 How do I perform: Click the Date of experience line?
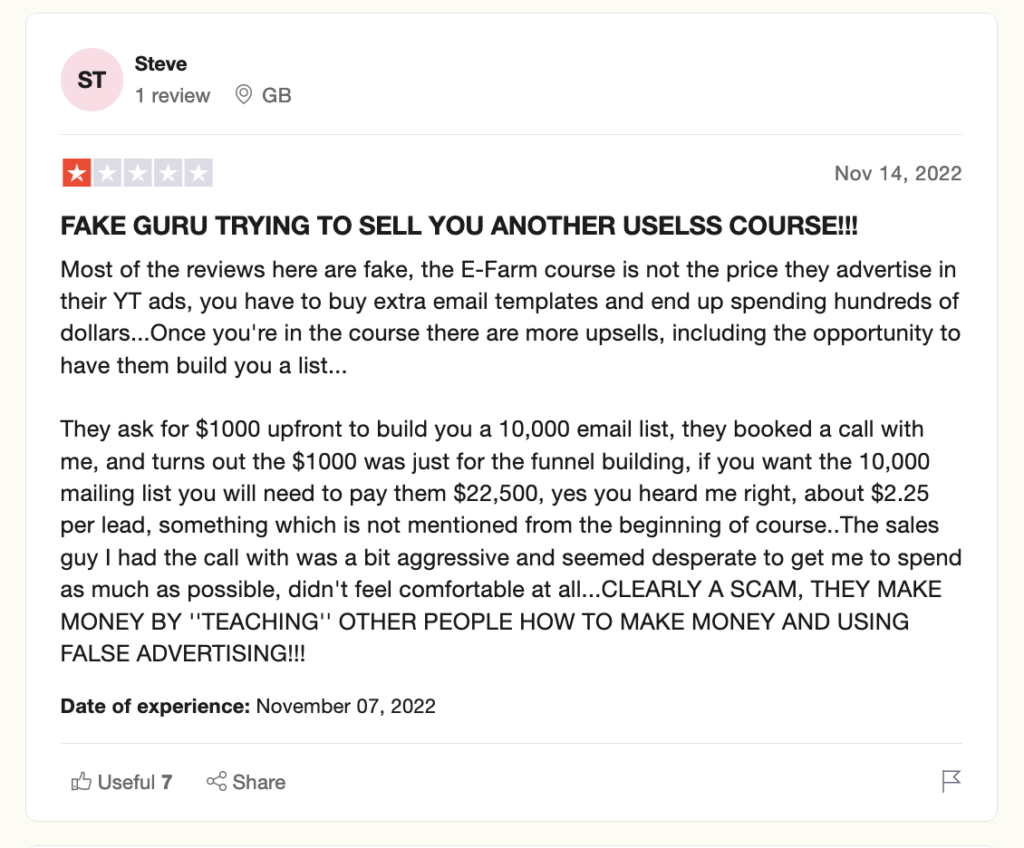[x=248, y=706]
